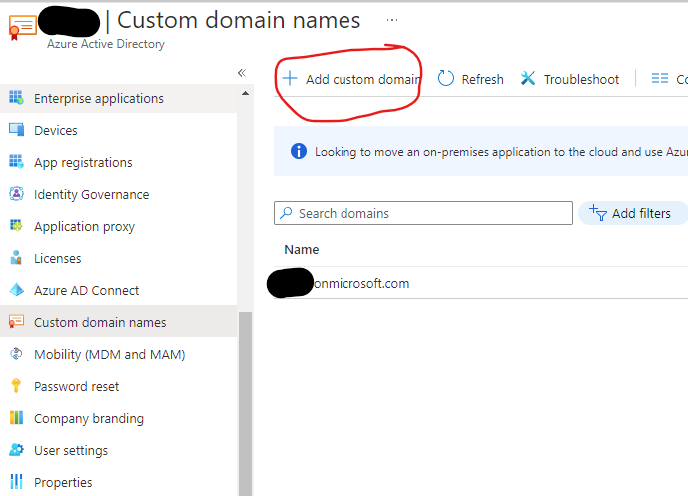Collapse the sidebar with double chevron
The image size is (688, 496).
[242, 73]
